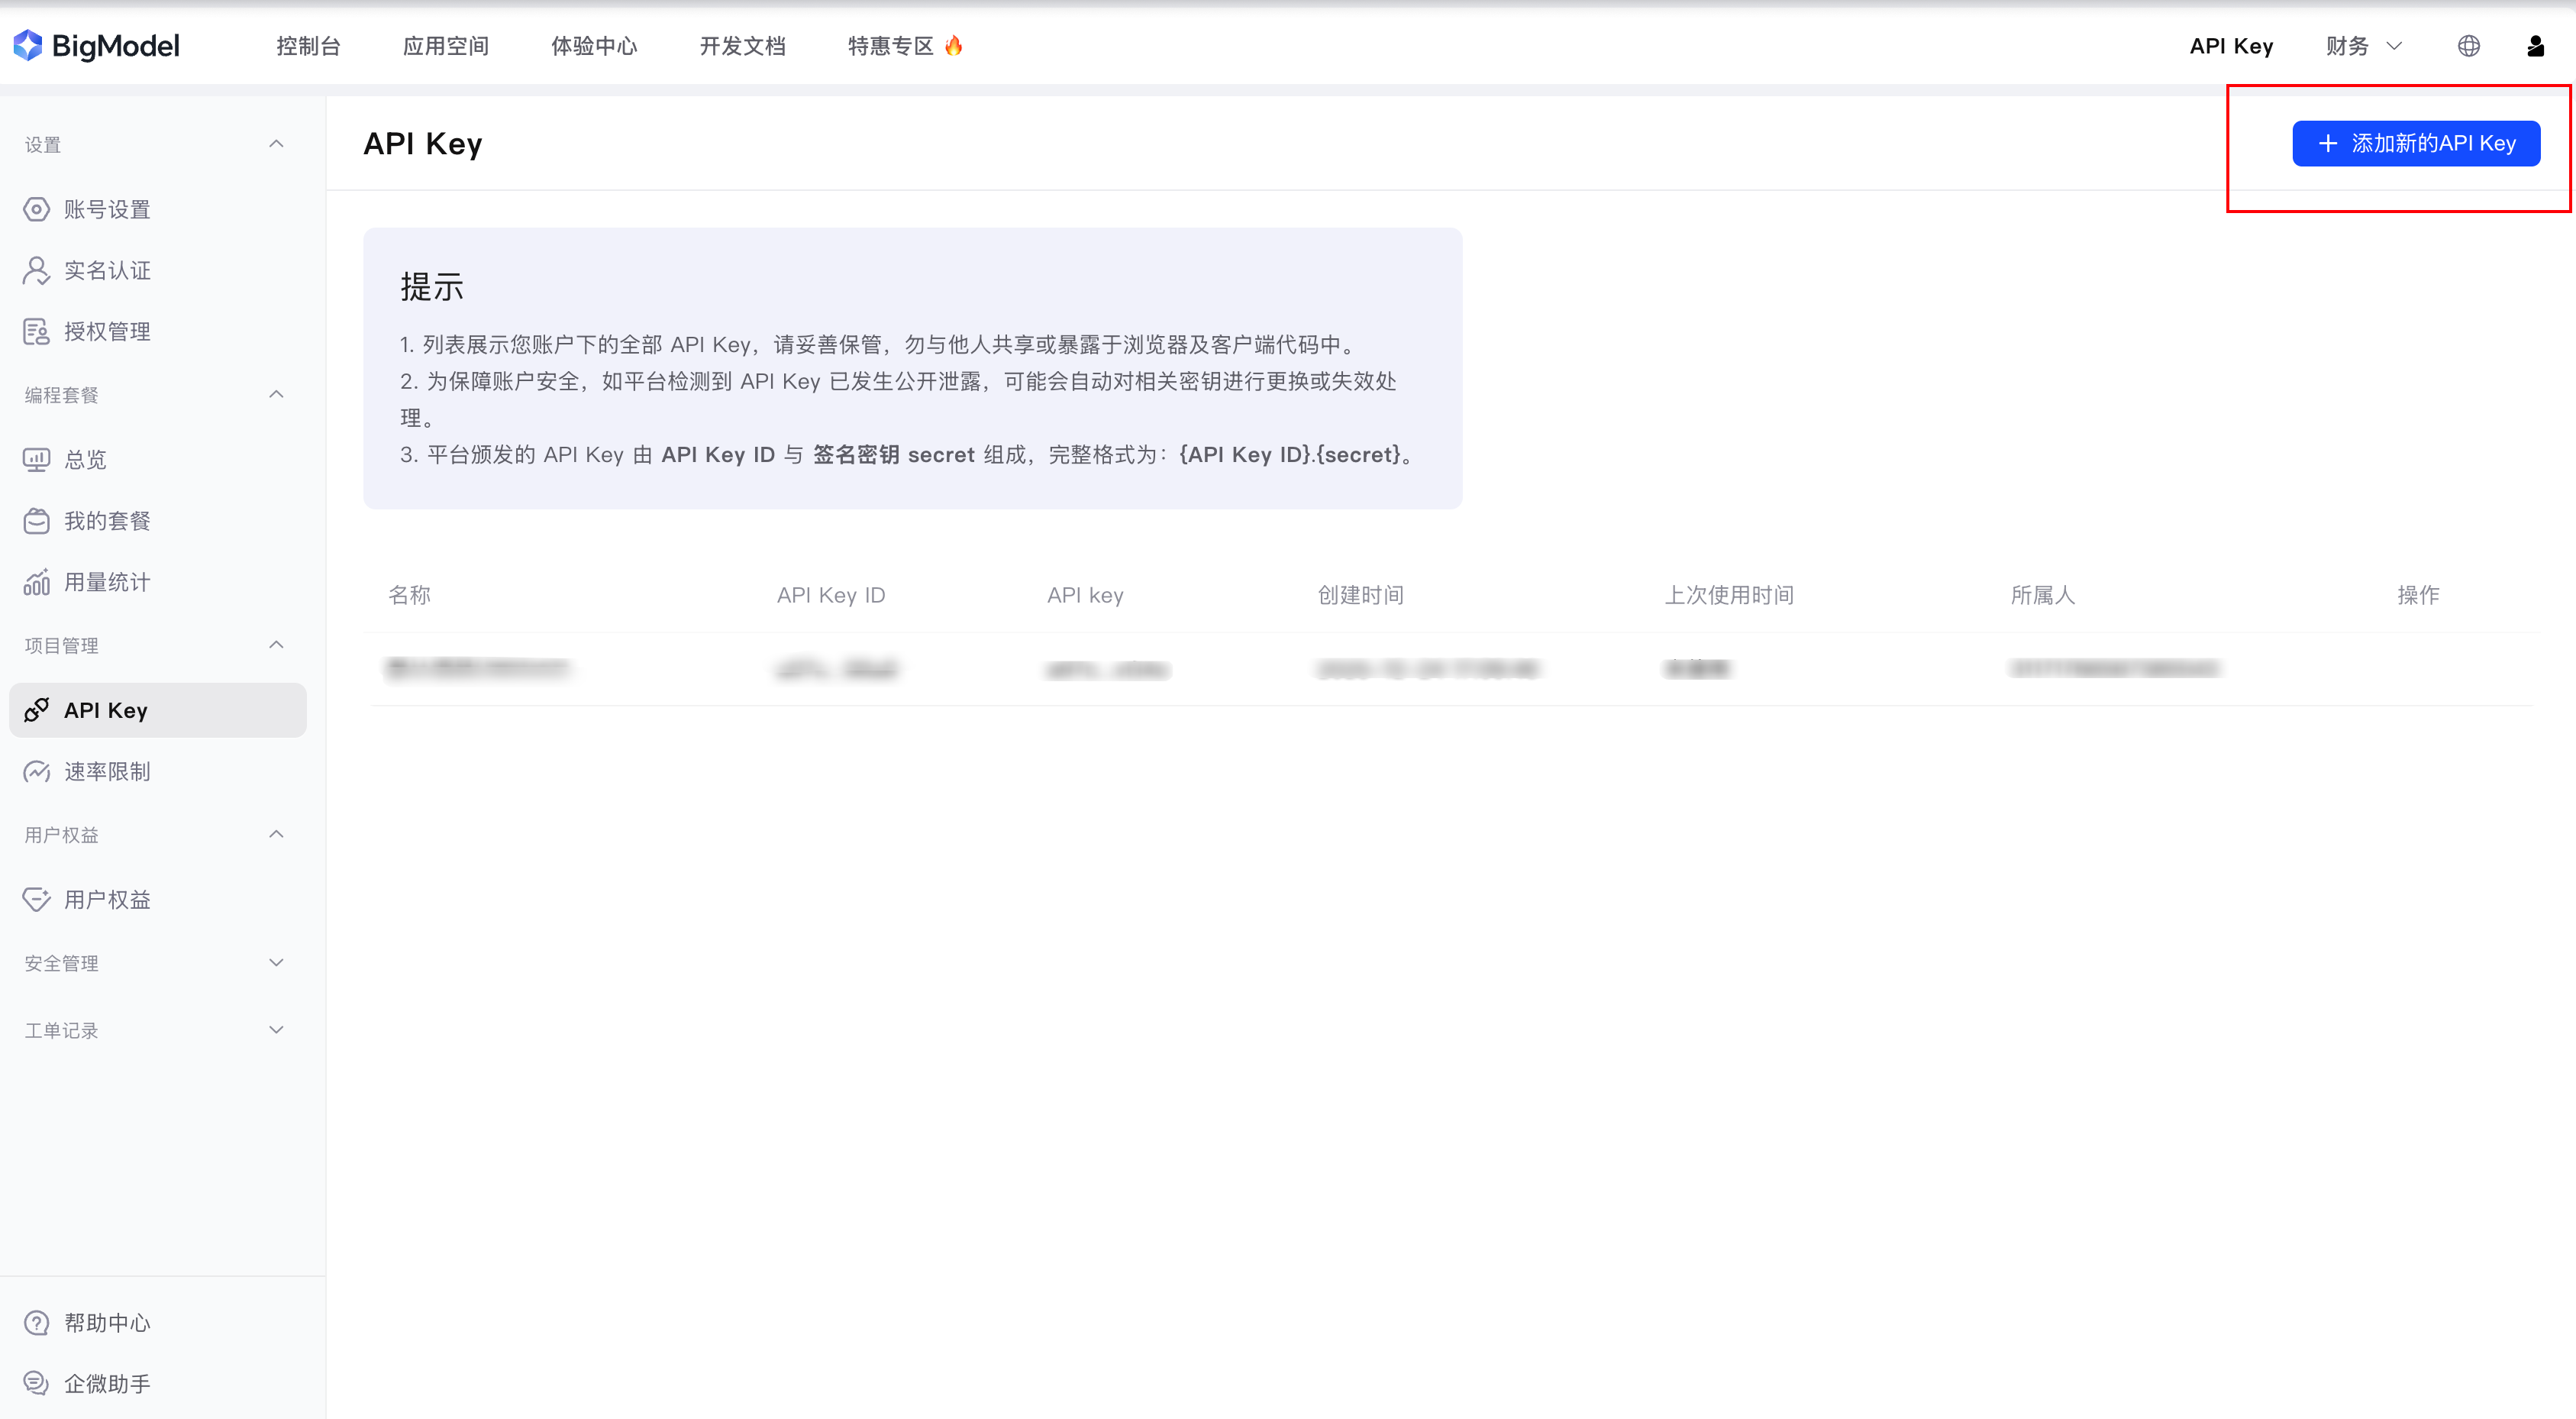Image resolution: width=2576 pixels, height=1419 pixels.
Task: Expand the 工单记录 sidebar section
Action: (276, 1029)
